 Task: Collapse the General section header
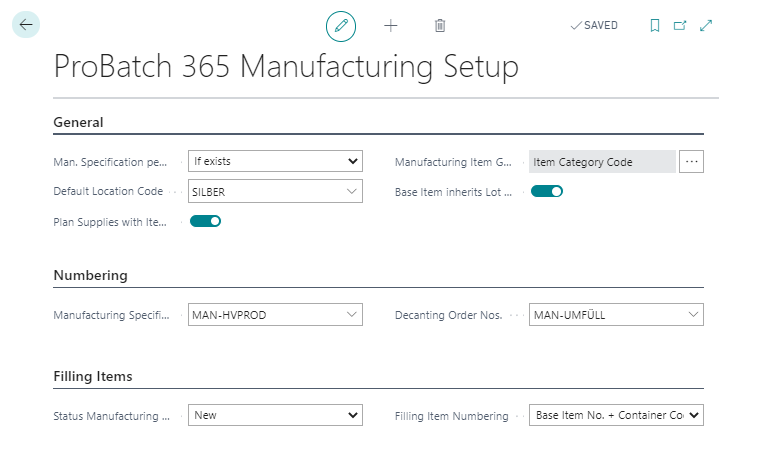pos(78,123)
